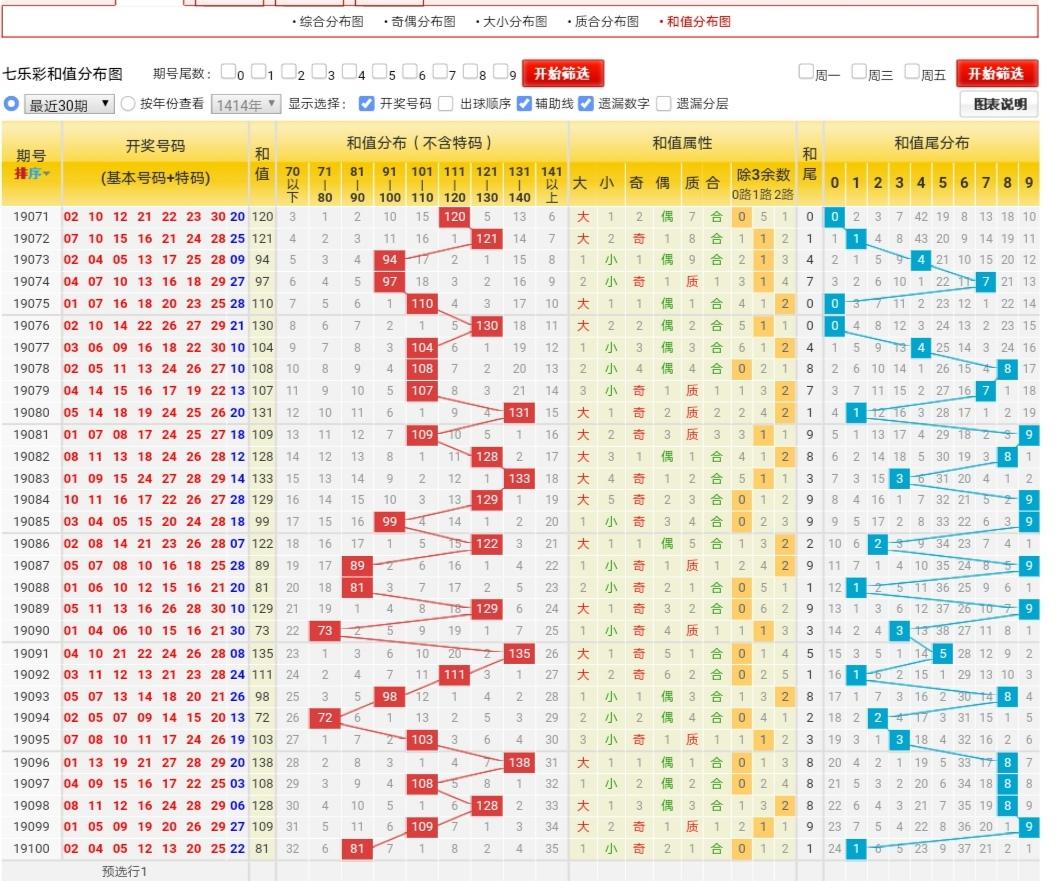Screen dimensions: 1062x881
Task: Switch to 质合分布图 tab
Action: click(x=607, y=22)
